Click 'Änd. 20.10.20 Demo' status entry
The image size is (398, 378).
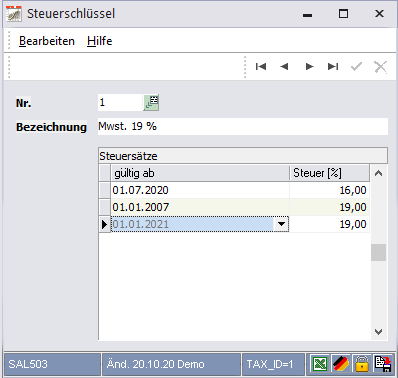[x=171, y=364]
